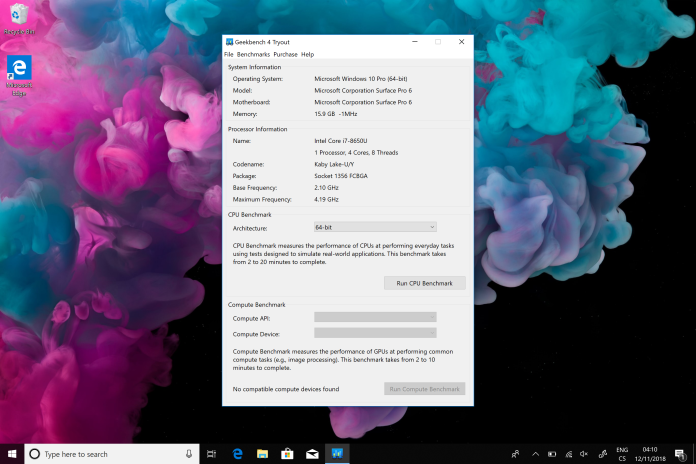696x464 pixels.
Task: Click the microphone icon in search box
Action: [189, 454]
